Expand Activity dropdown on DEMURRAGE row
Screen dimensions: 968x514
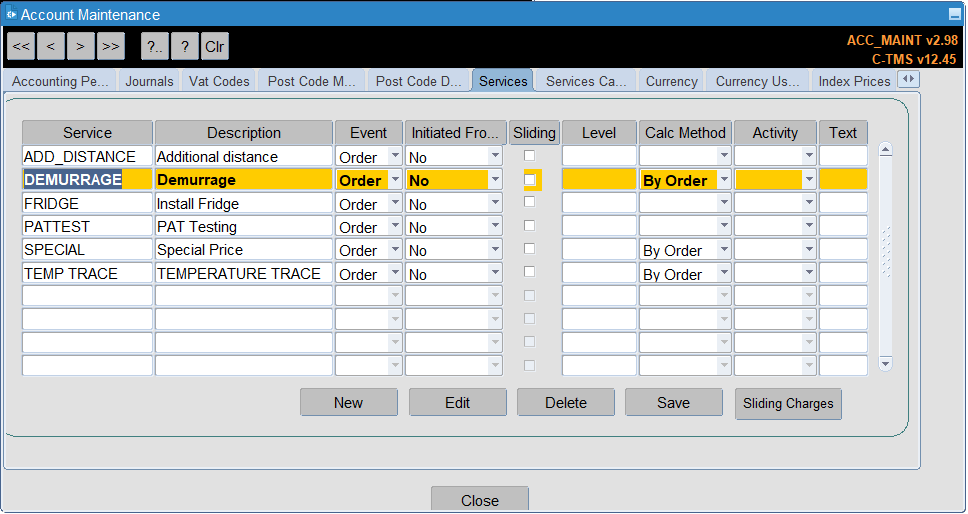(x=809, y=180)
